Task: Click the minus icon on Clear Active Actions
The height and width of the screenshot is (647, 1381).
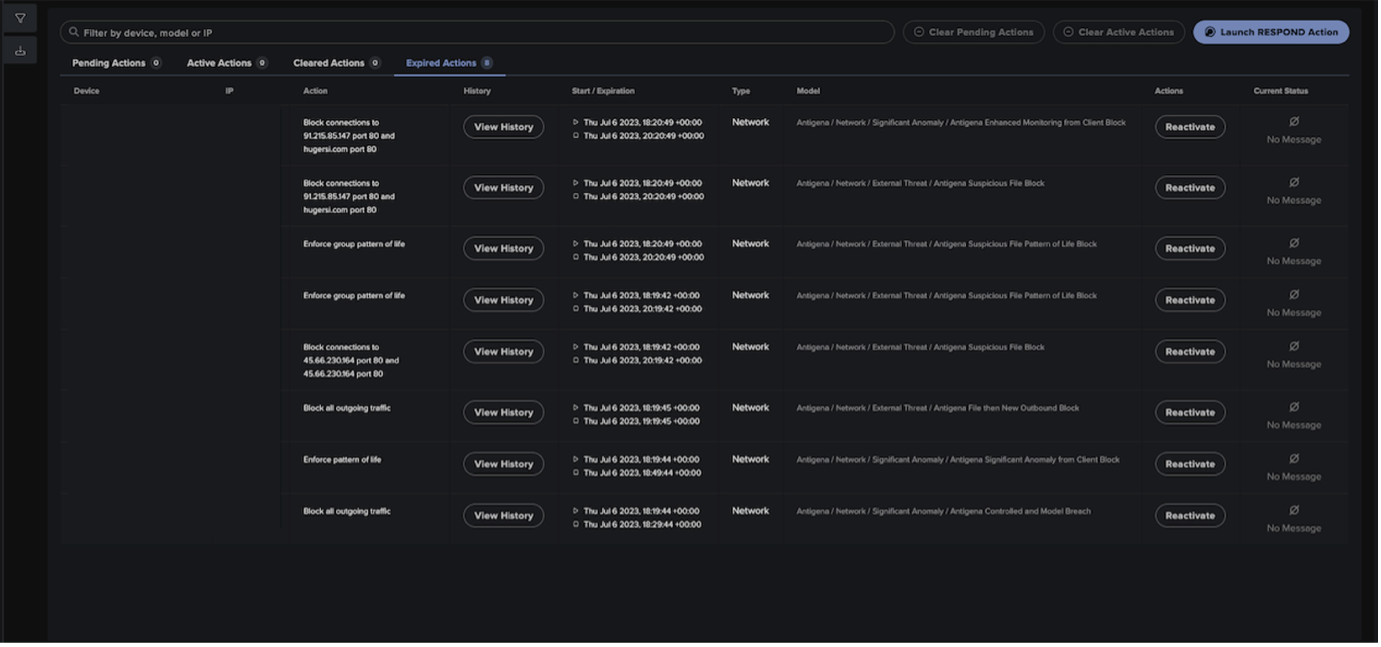Action: (1066, 31)
